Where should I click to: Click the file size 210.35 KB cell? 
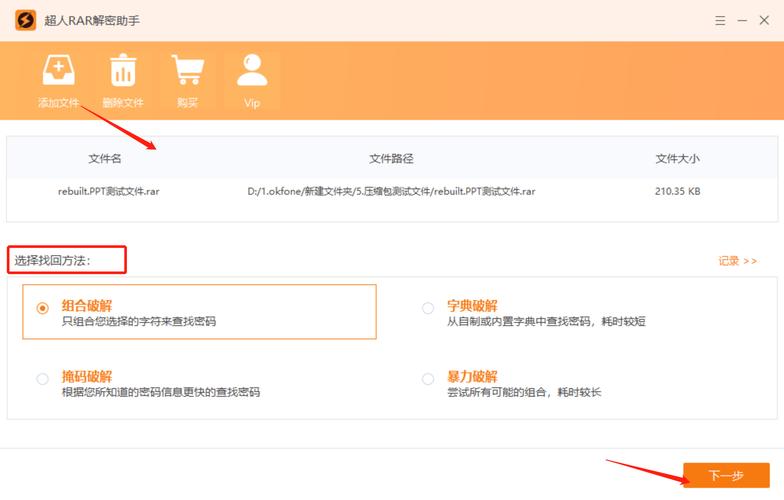[x=678, y=192]
